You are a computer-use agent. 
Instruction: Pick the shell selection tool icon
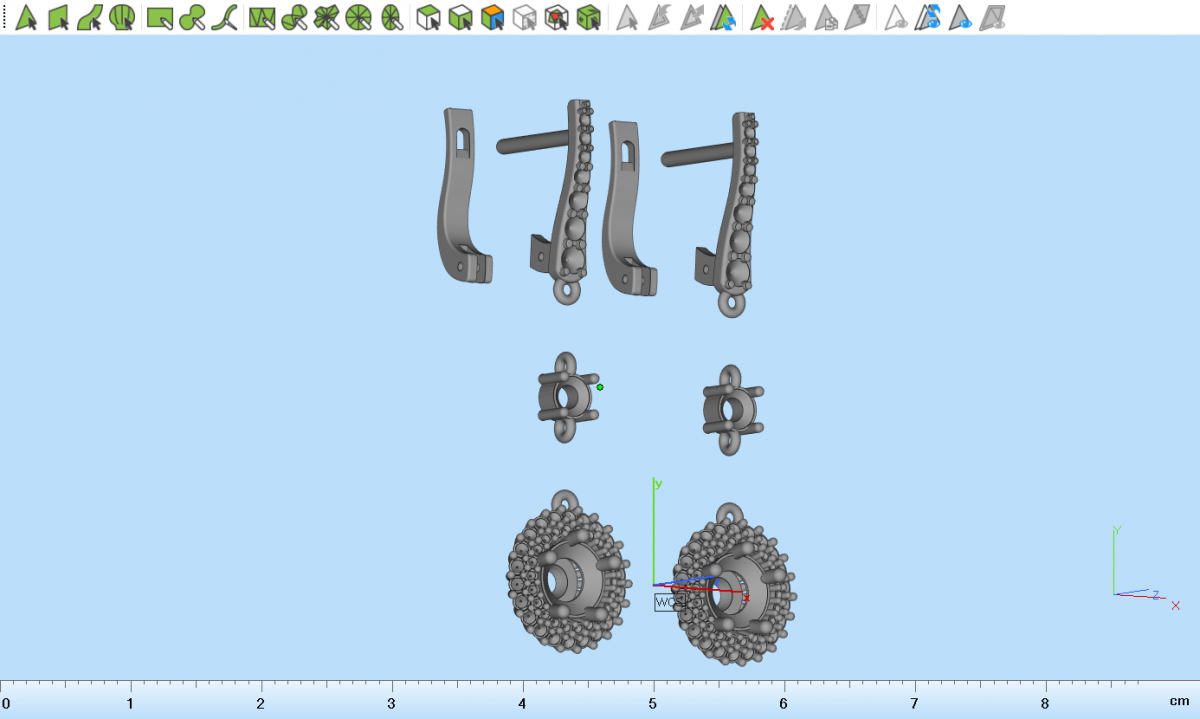coord(122,17)
